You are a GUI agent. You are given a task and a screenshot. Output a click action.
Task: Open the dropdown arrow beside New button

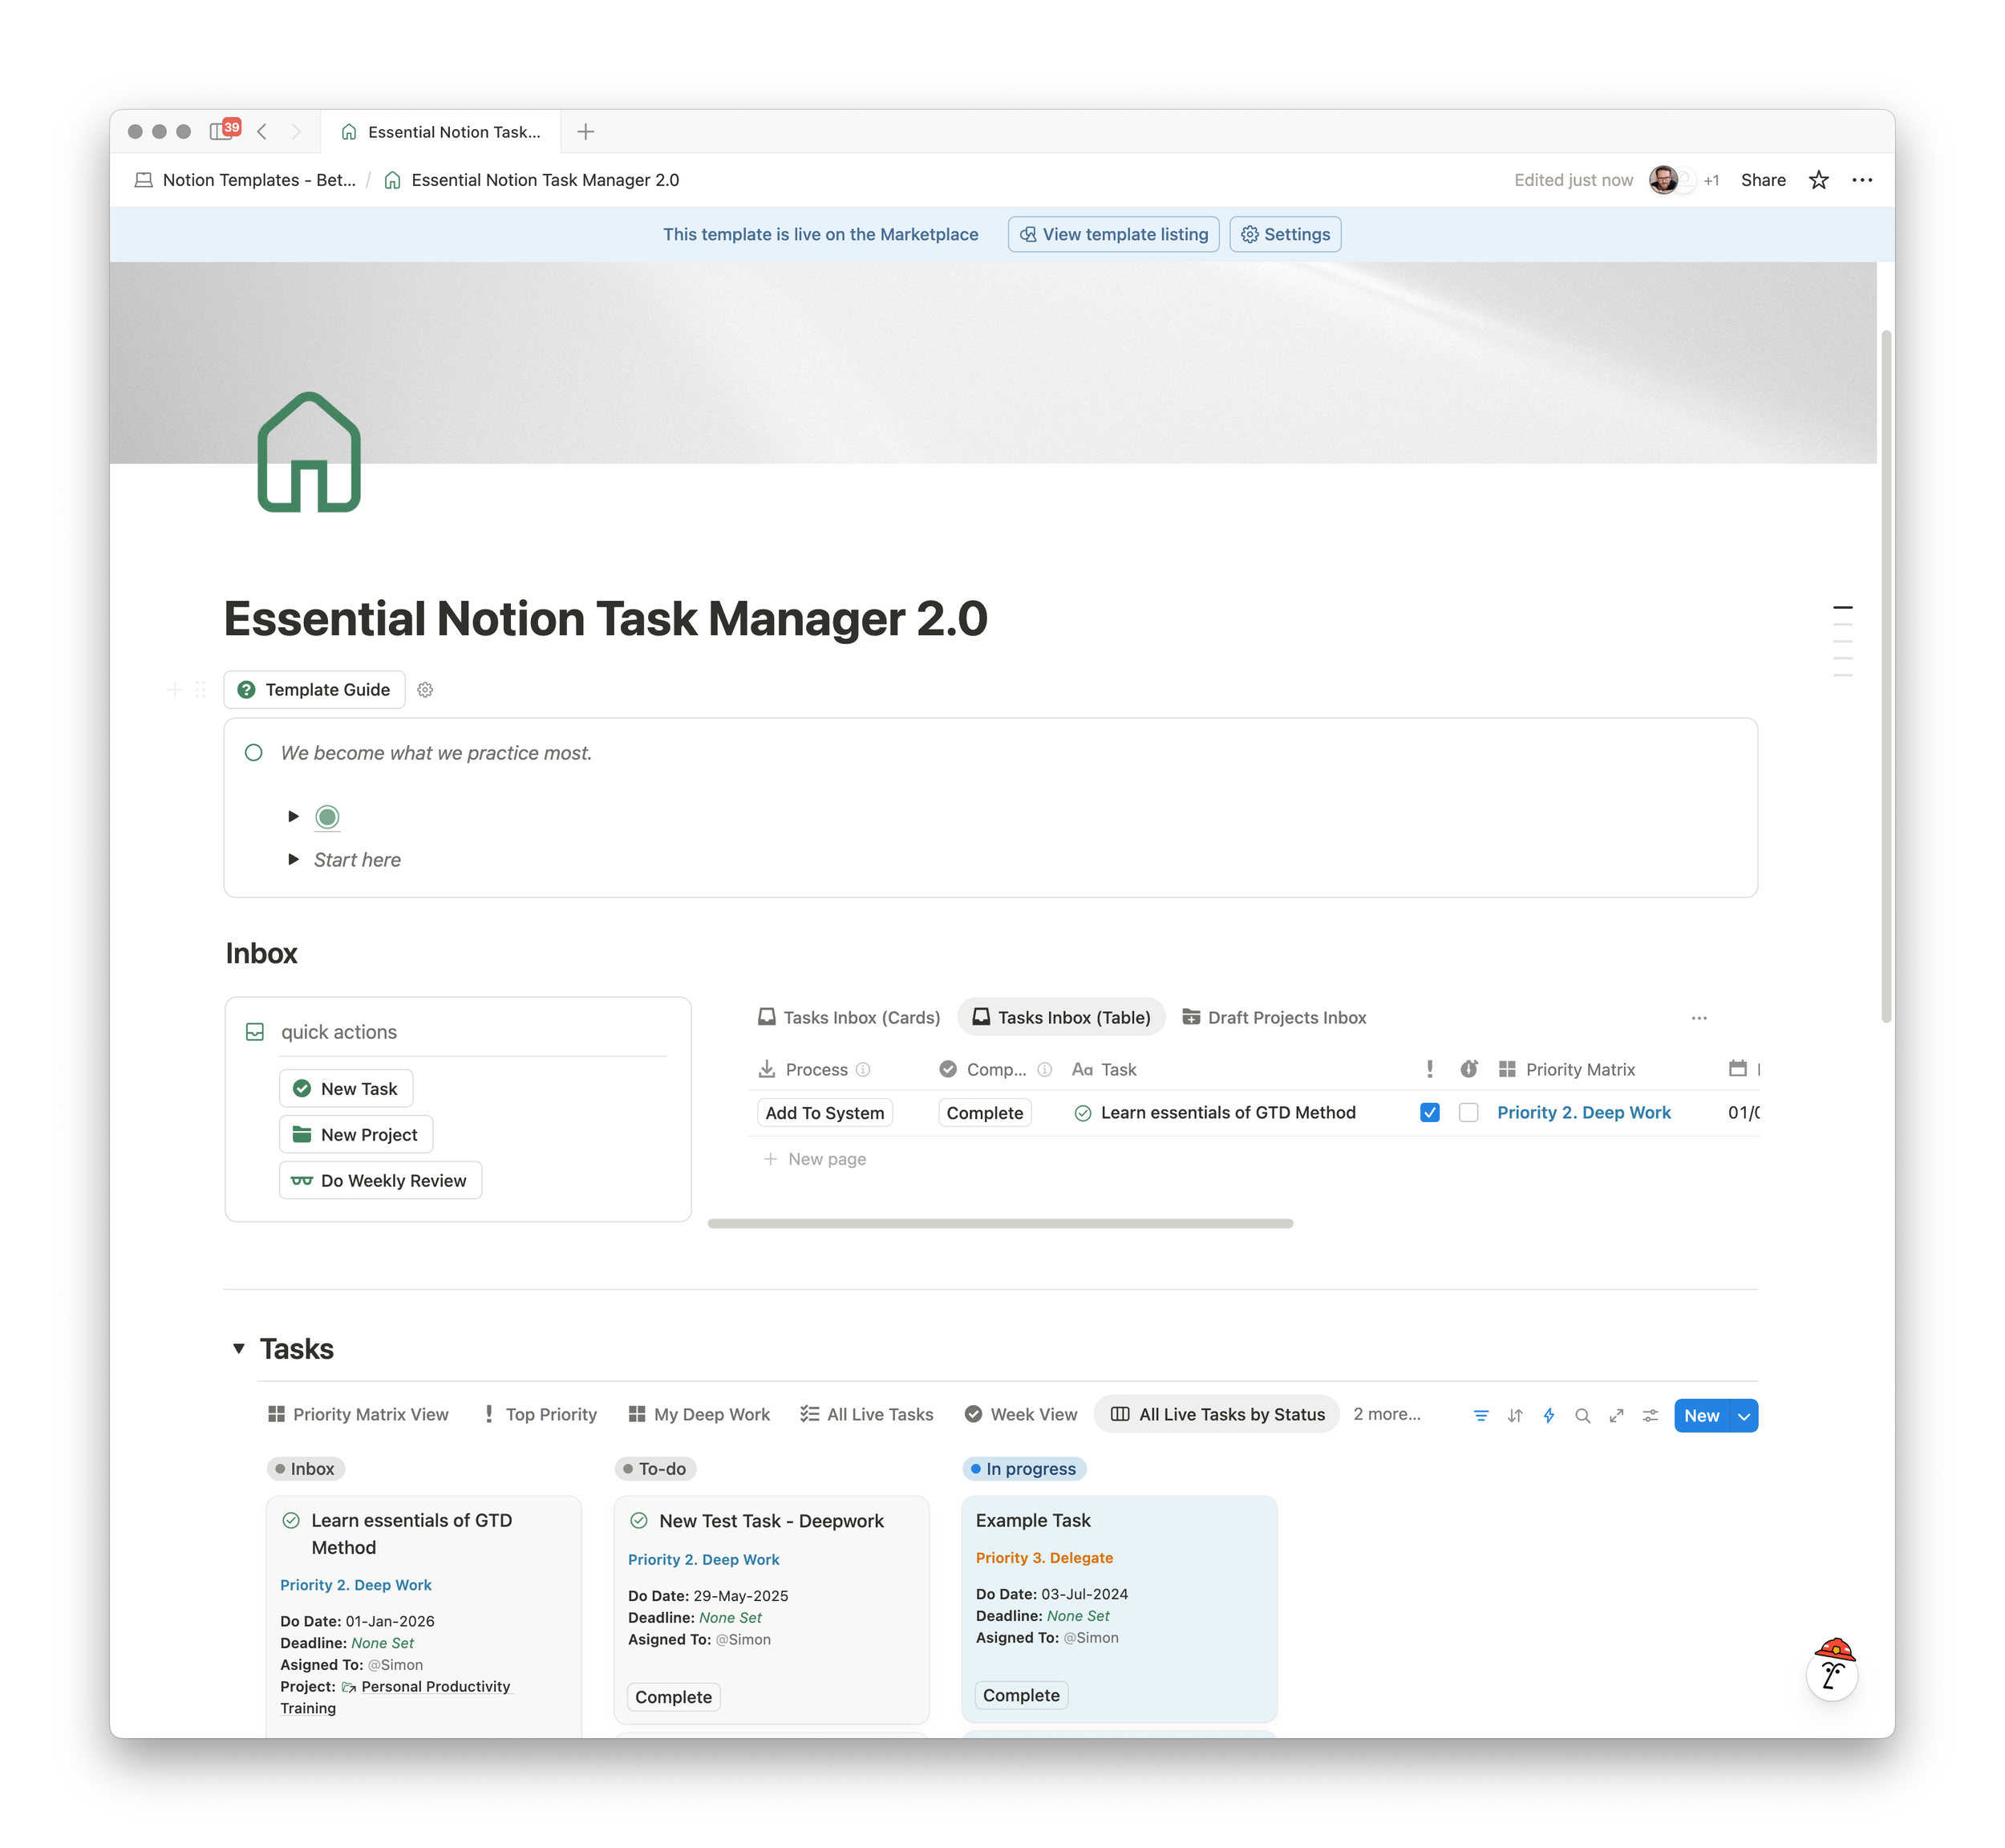click(x=1744, y=1416)
